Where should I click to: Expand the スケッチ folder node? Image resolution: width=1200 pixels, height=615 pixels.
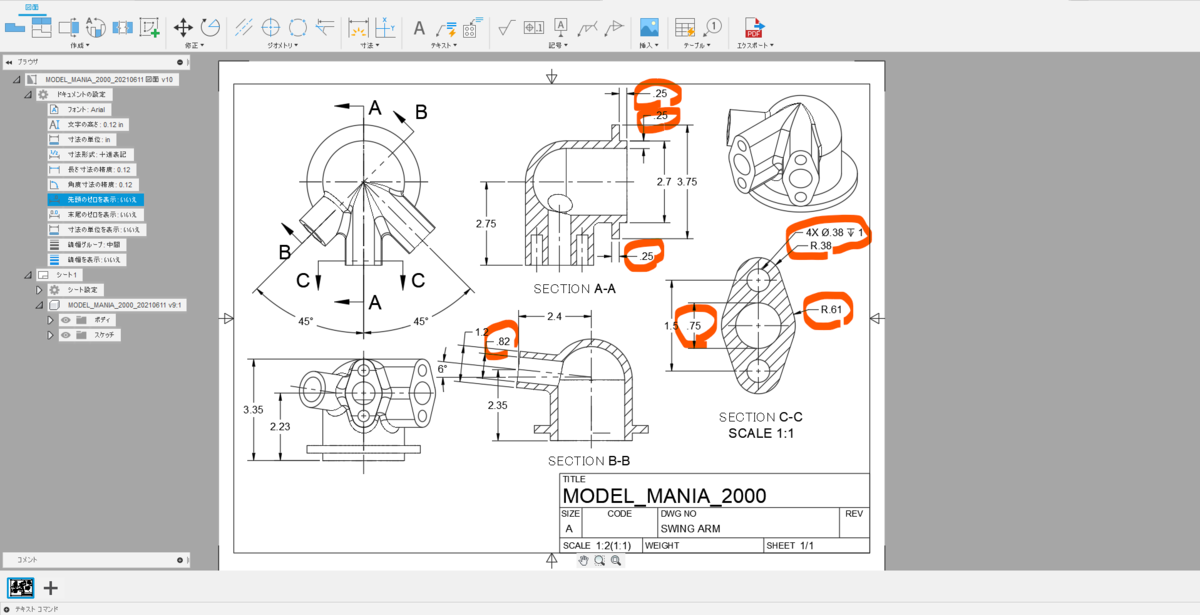52,335
